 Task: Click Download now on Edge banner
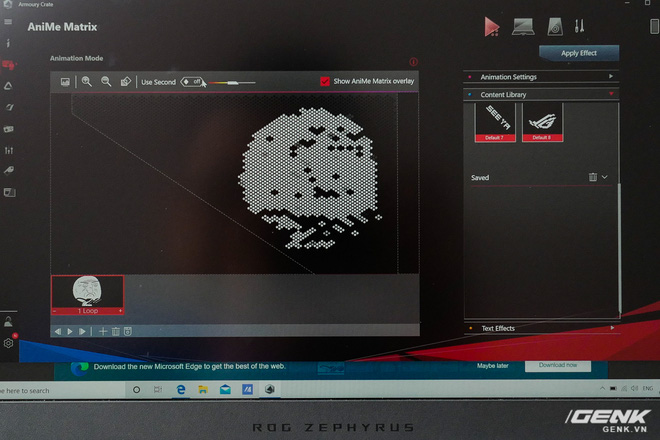(558, 365)
